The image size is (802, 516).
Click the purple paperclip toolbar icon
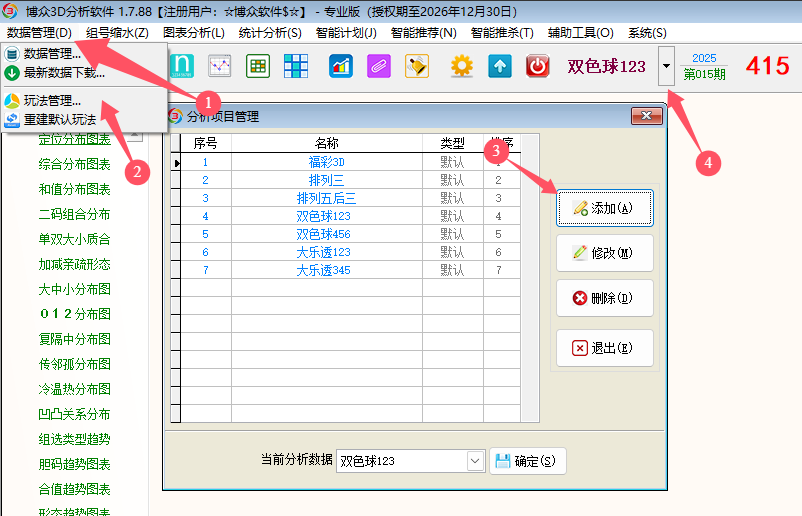[378, 66]
